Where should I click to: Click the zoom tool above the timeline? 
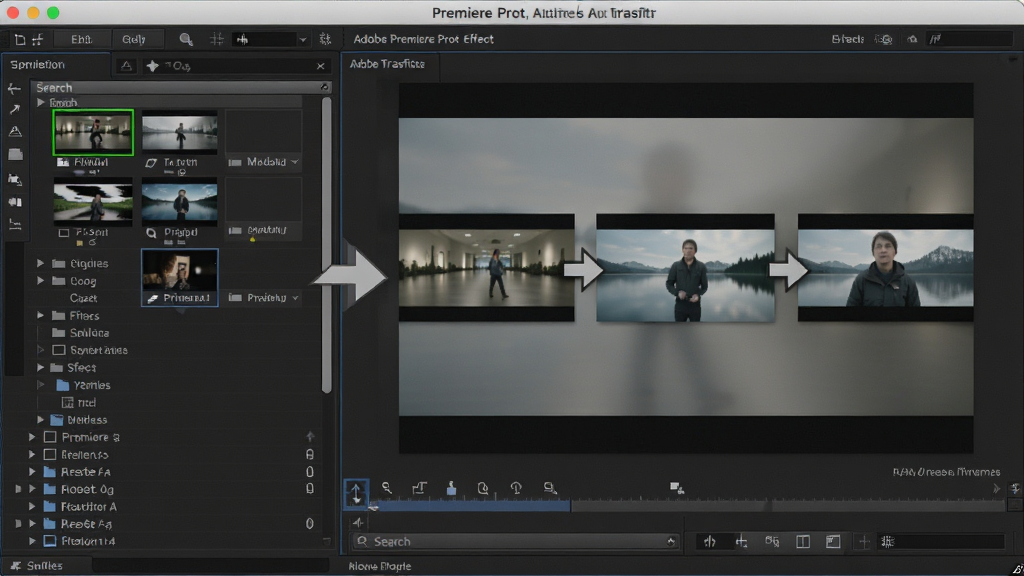387,488
